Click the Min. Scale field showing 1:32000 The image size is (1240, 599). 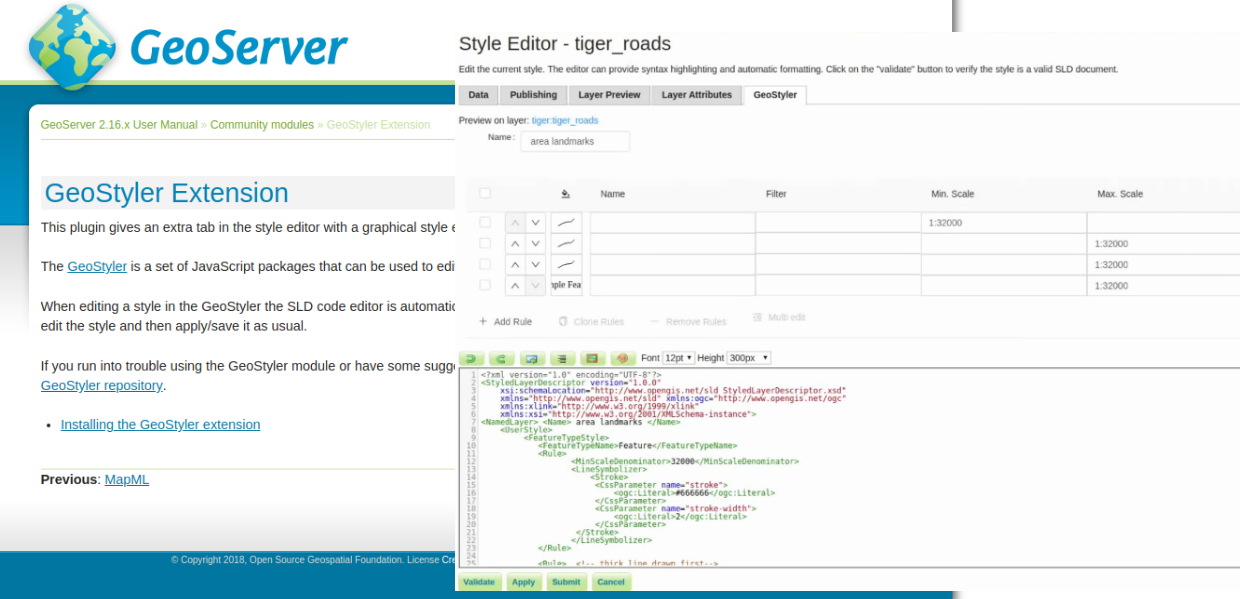pos(1004,223)
